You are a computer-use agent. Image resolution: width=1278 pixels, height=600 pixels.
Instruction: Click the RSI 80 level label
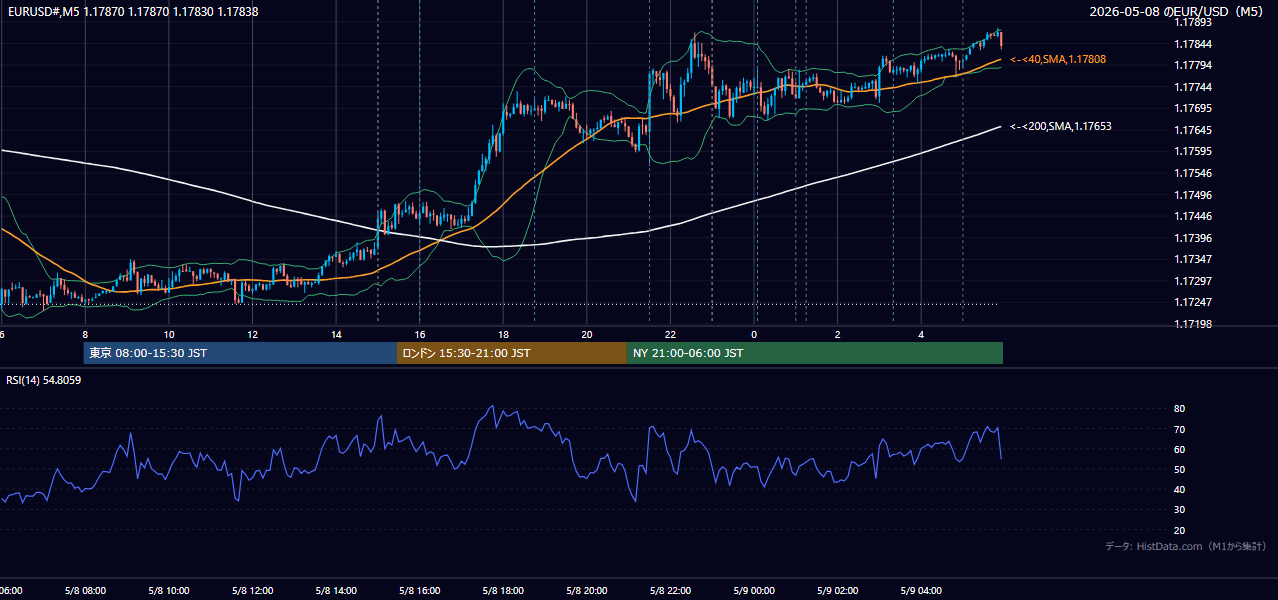coord(1179,409)
